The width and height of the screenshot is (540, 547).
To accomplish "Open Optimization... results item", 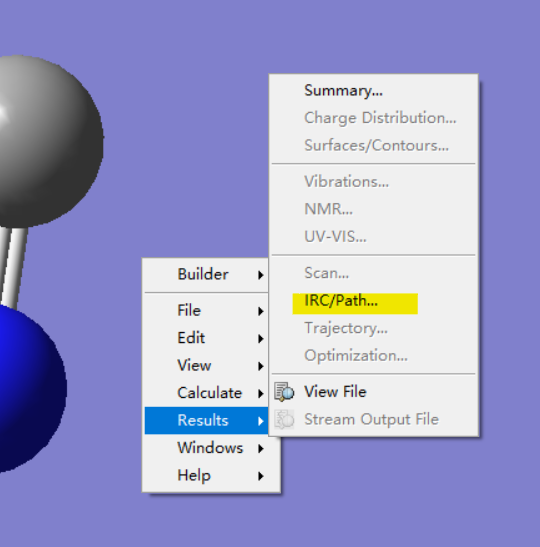I will [374, 355].
